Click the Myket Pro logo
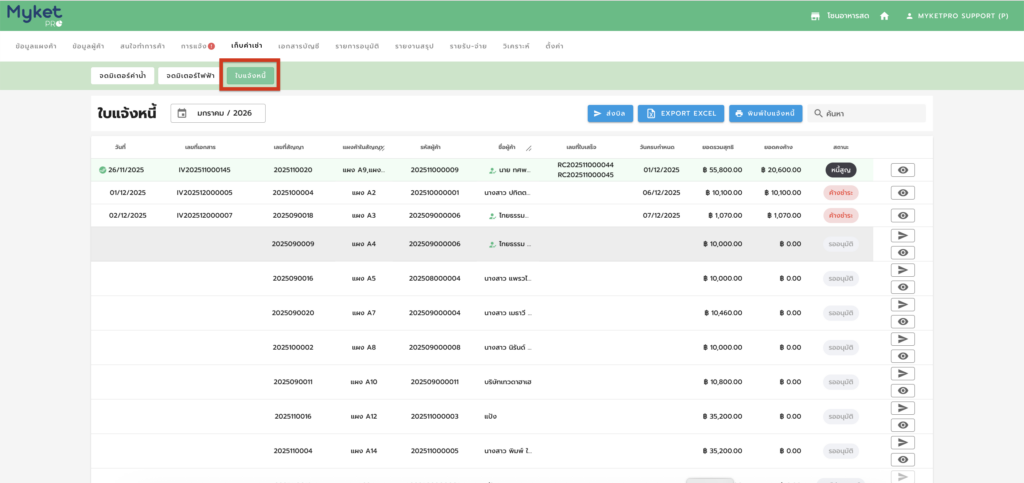Viewport: 1024px width, 483px height. coord(34,15)
